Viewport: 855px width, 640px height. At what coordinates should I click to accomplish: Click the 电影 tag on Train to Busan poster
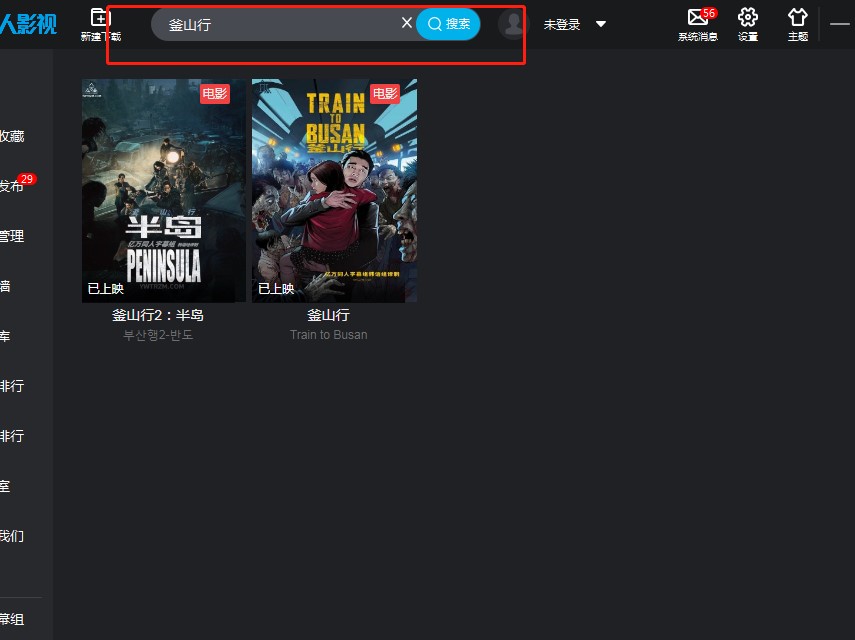[385, 94]
